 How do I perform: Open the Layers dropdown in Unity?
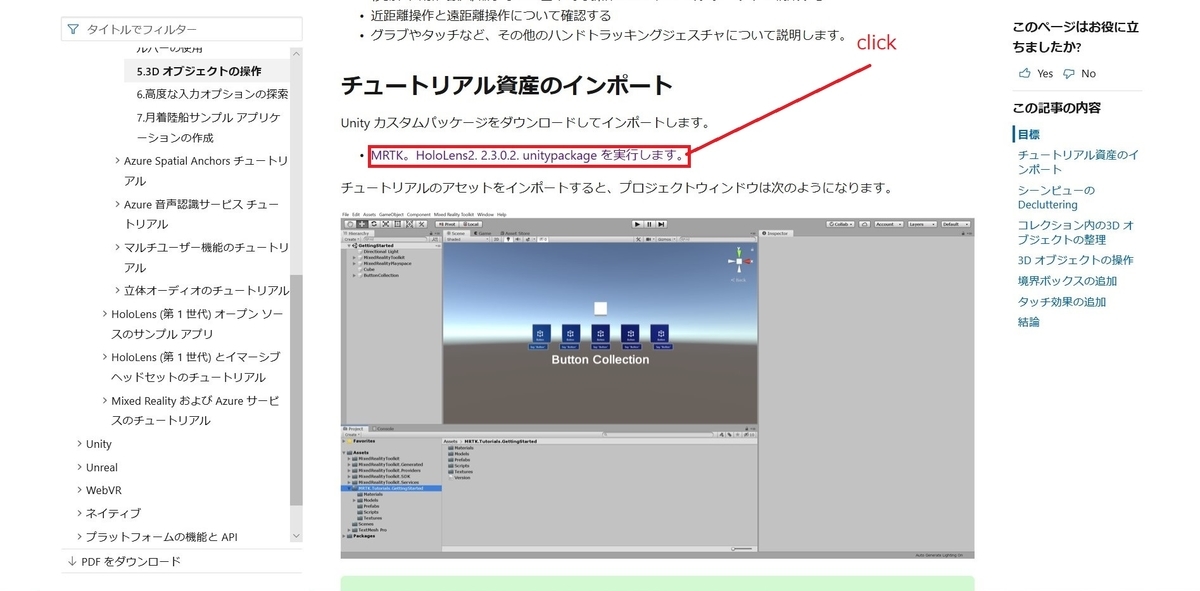point(922,224)
